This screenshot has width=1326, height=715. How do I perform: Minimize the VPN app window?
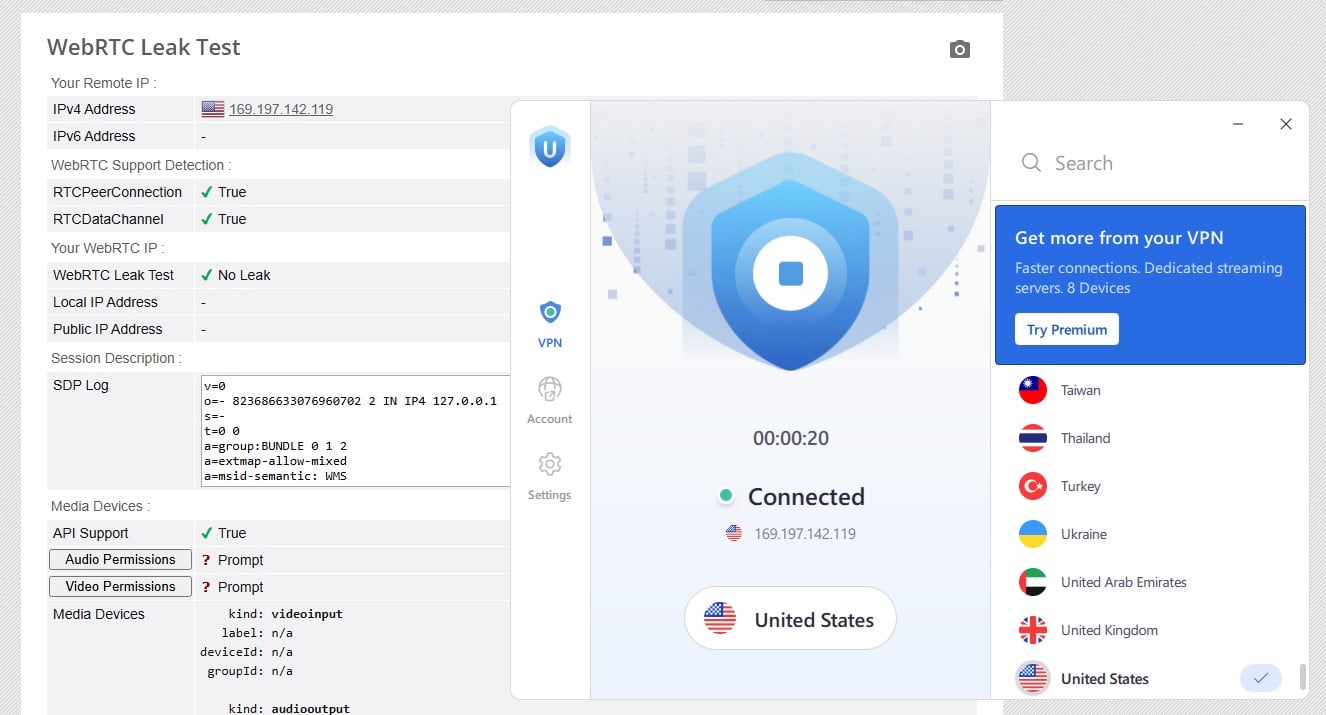[x=1239, y=125]
